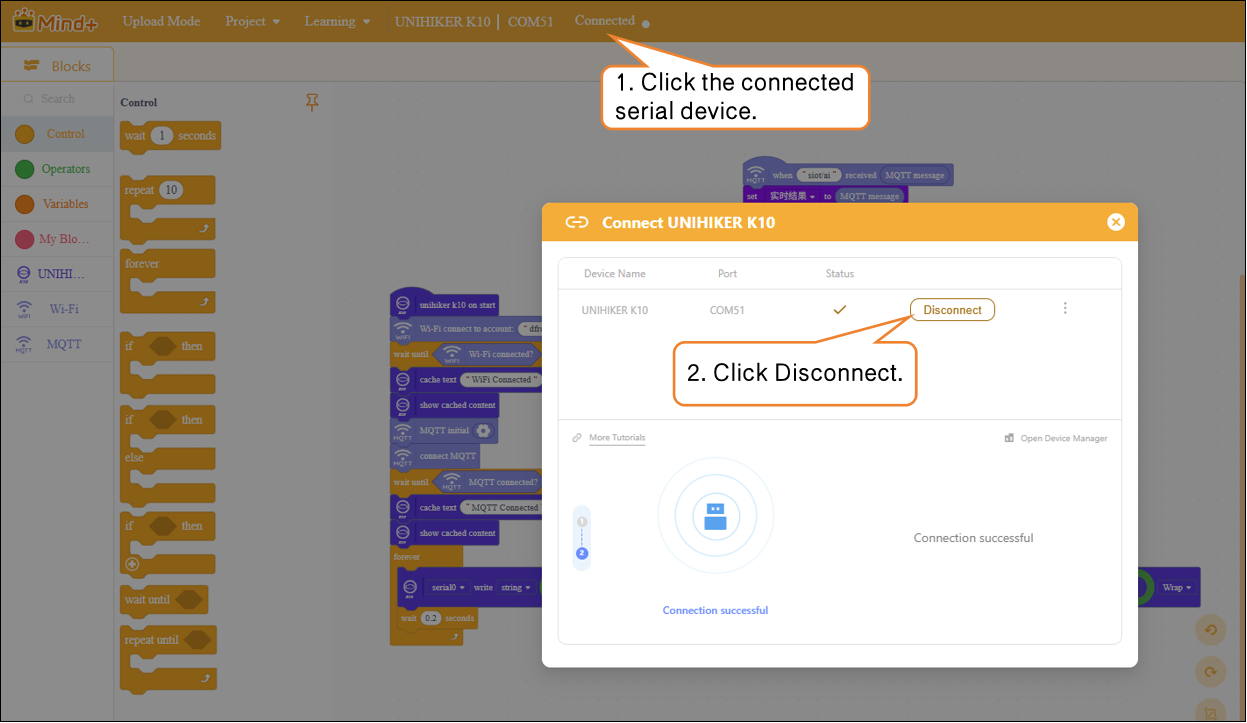
Task: Click the Mind+ logo
Action: coord(56,21)
